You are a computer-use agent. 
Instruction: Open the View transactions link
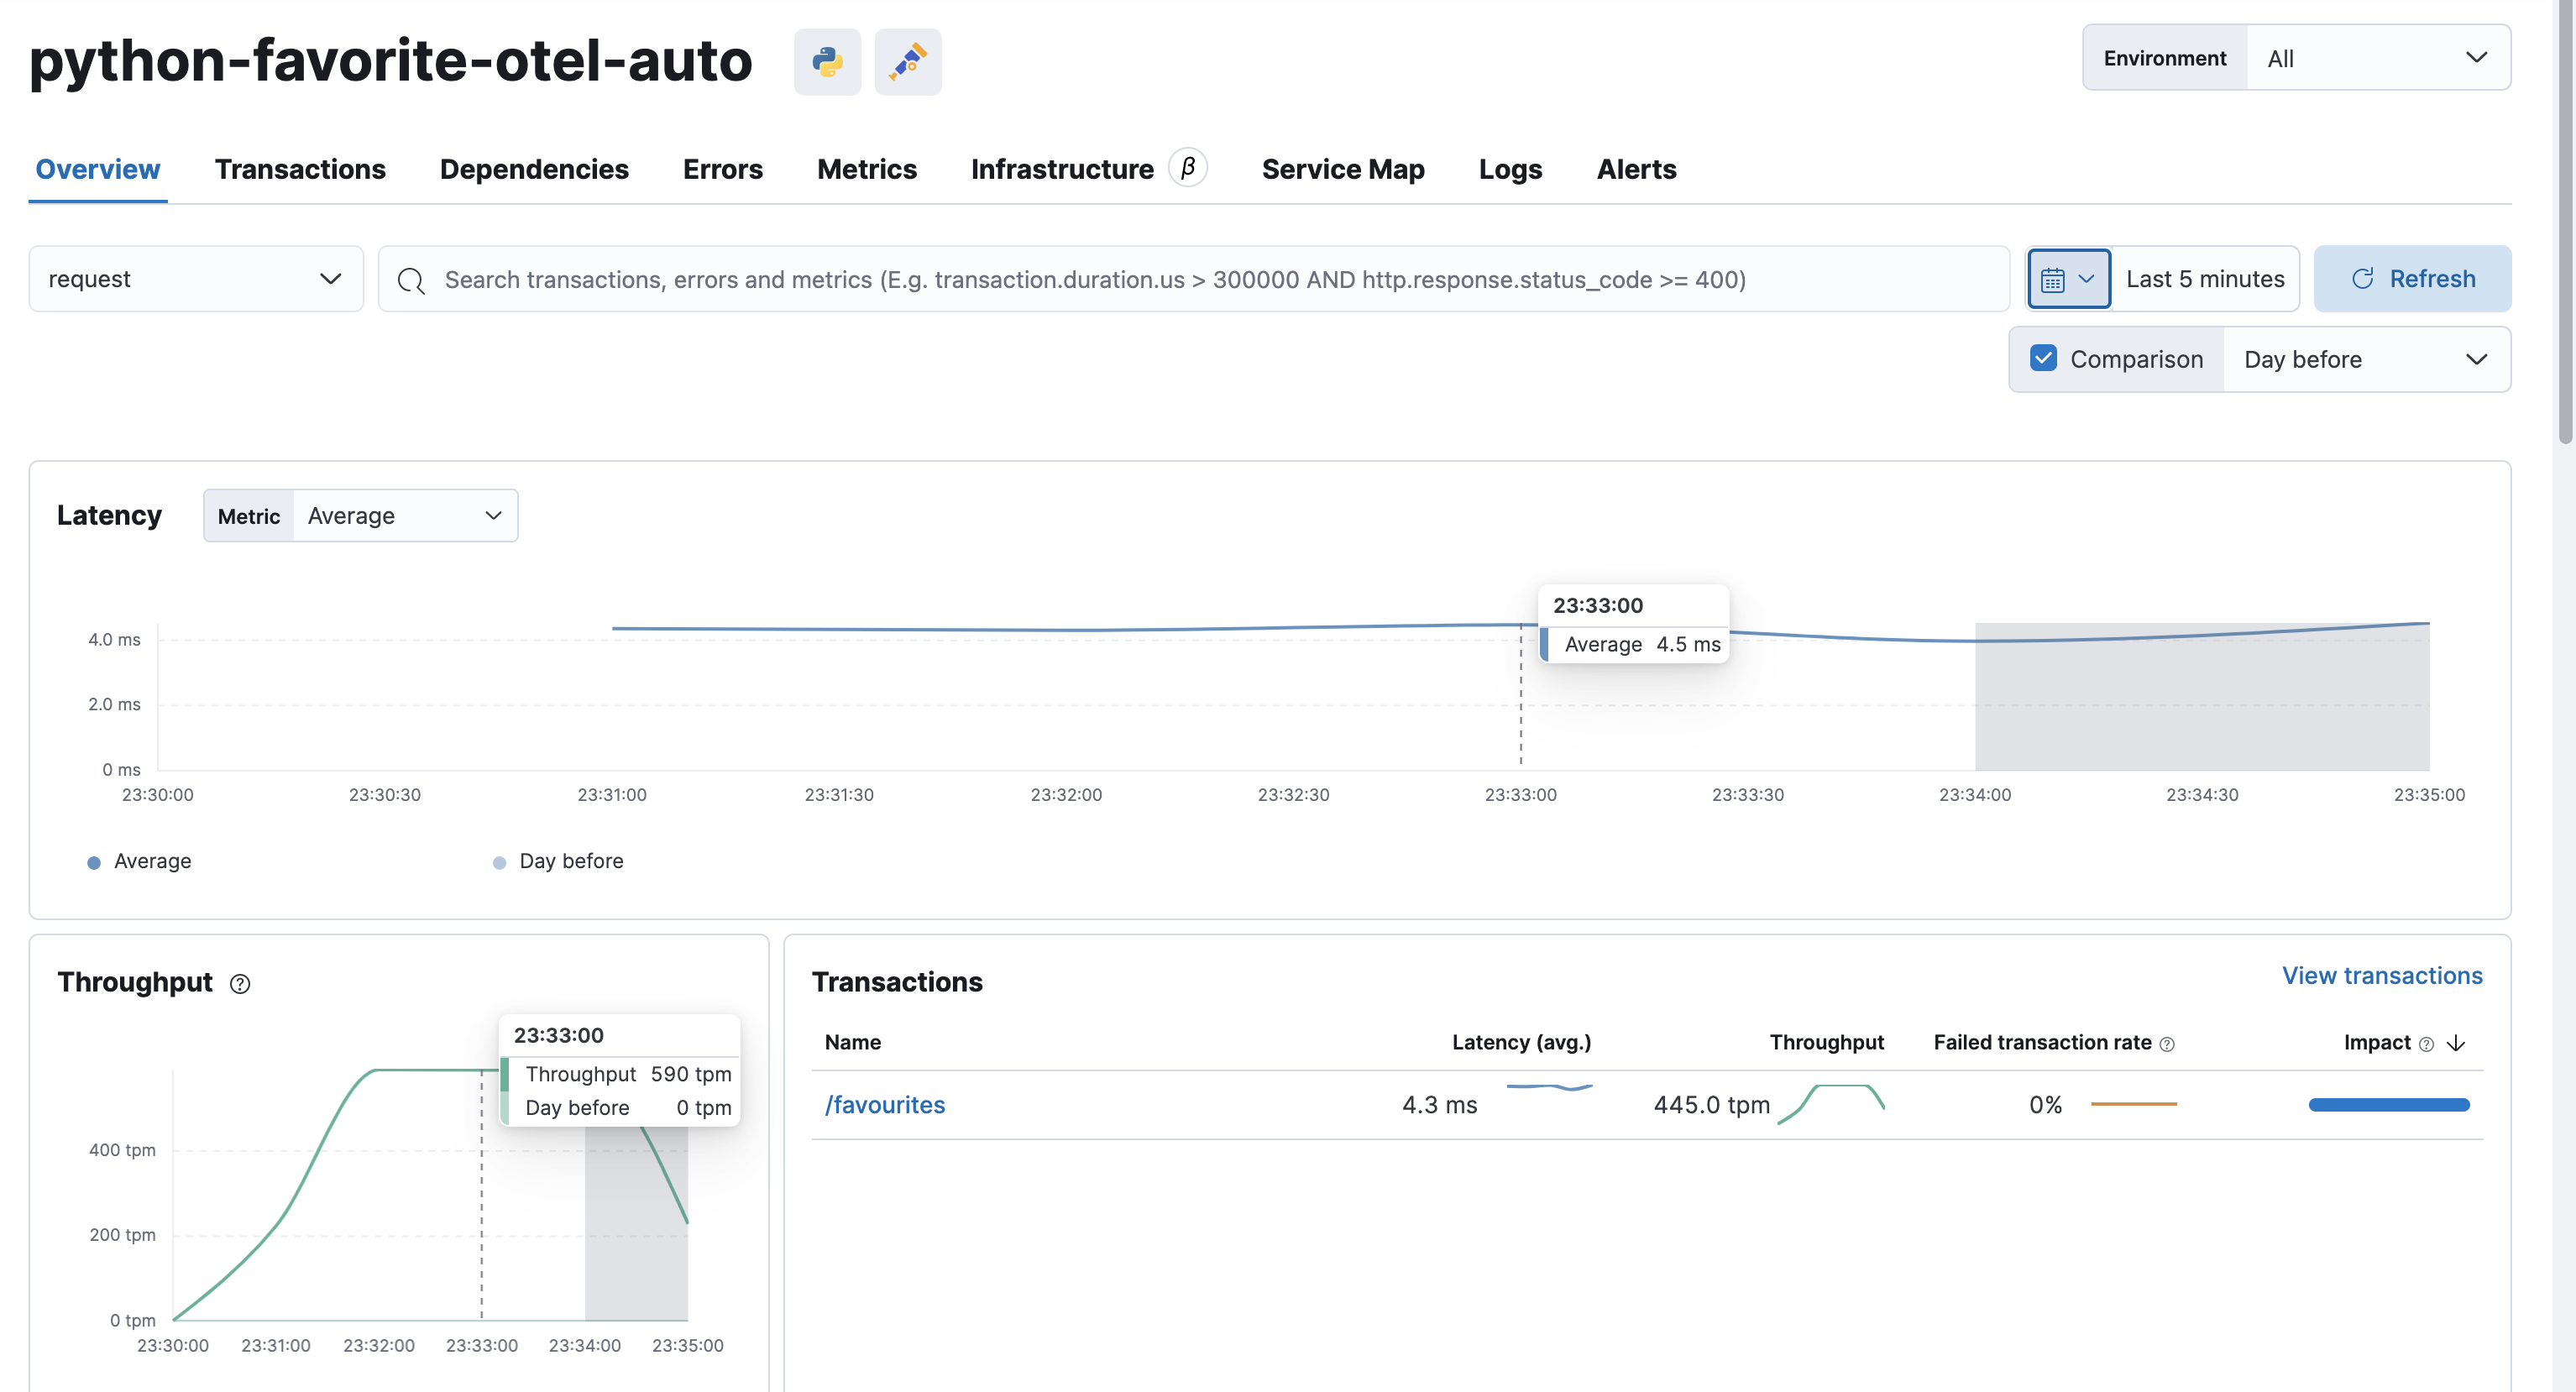tap(2382, 975)
